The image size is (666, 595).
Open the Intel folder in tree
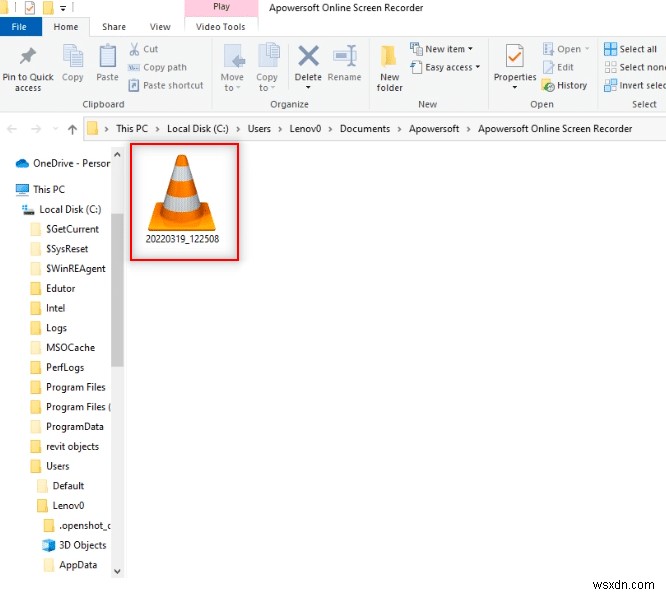[48, 308]
